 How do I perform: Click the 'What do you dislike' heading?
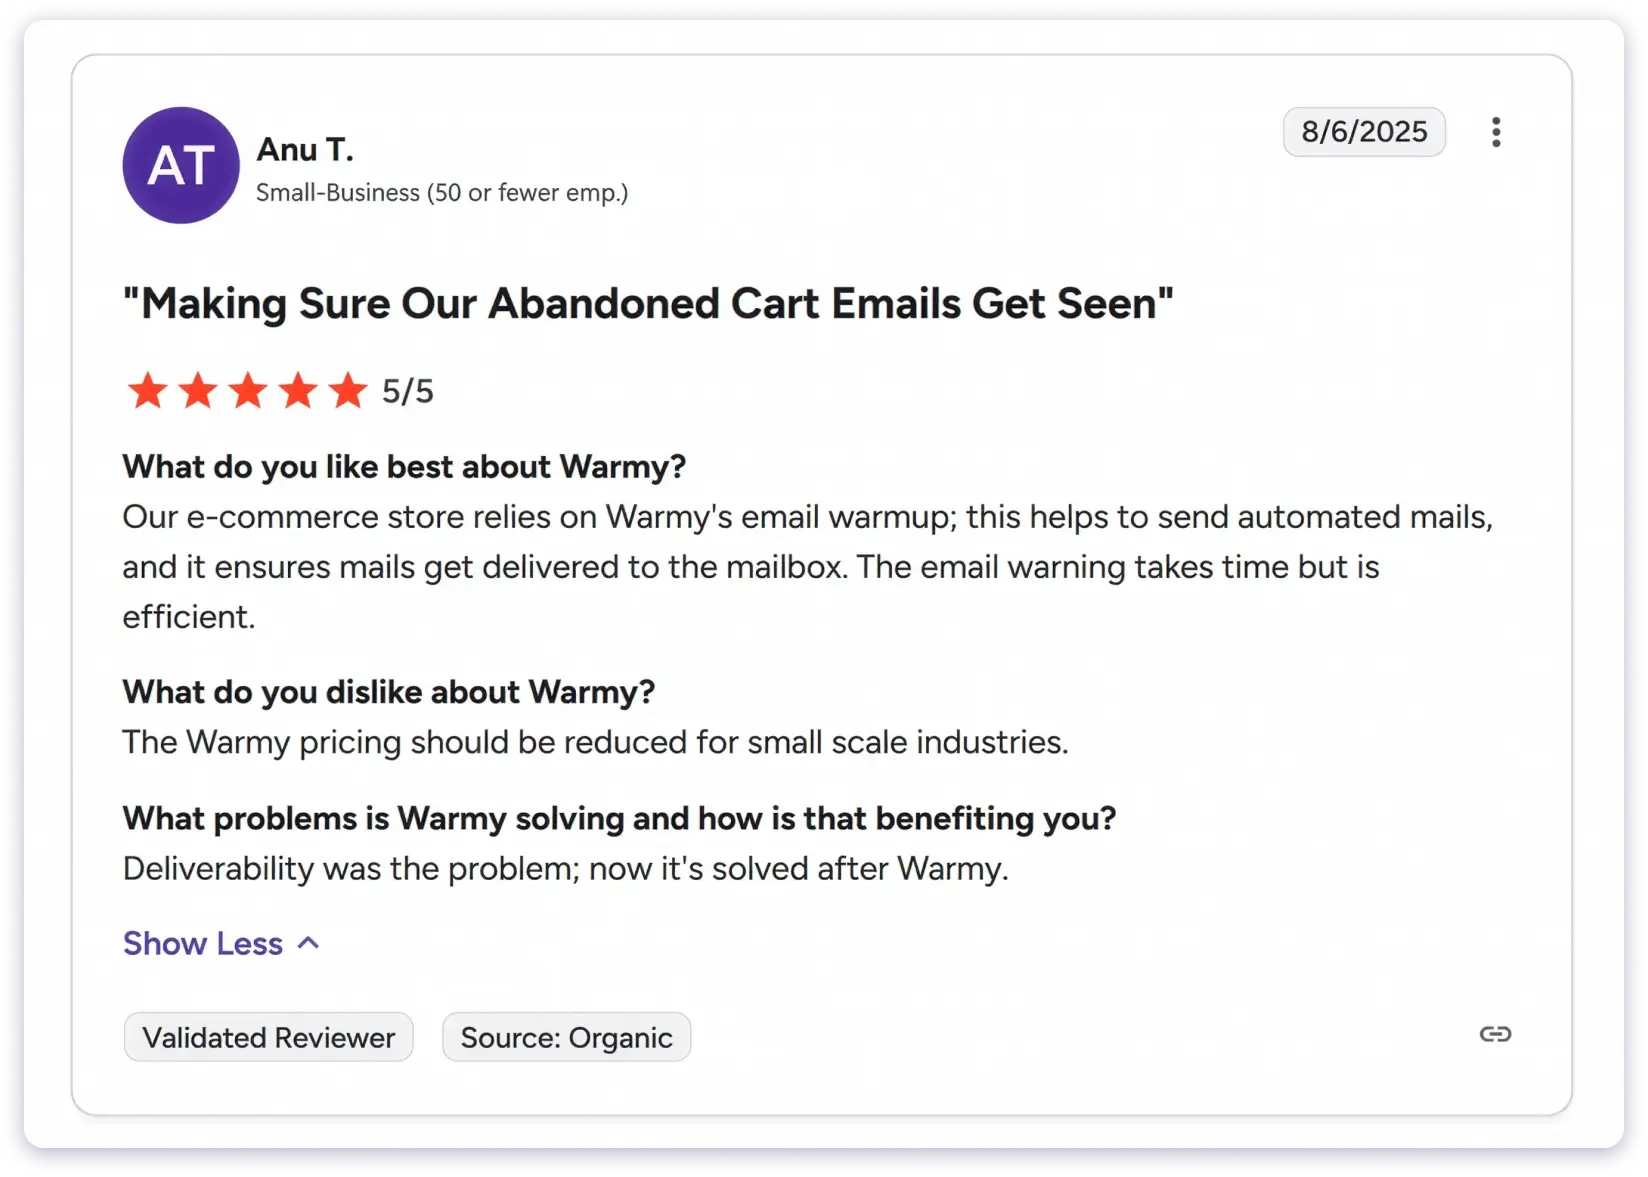(388, 692)
